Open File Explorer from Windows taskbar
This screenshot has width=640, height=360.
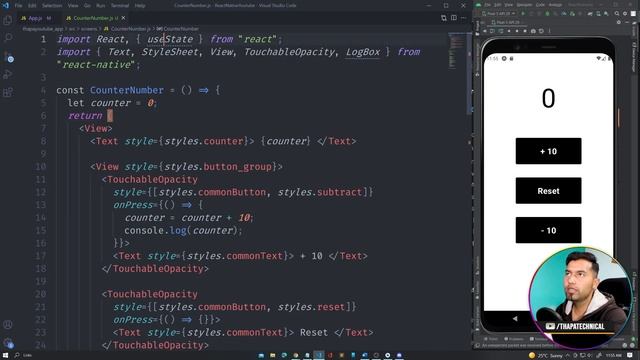point(273,355)
